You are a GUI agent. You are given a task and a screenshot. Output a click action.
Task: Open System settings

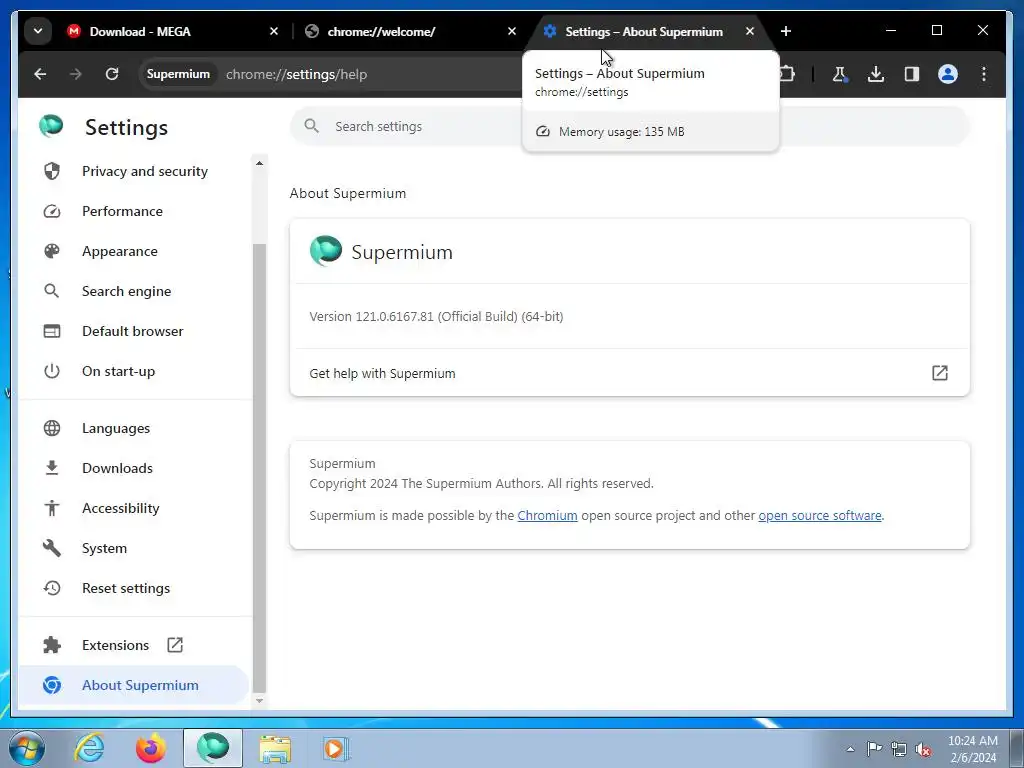134,549
